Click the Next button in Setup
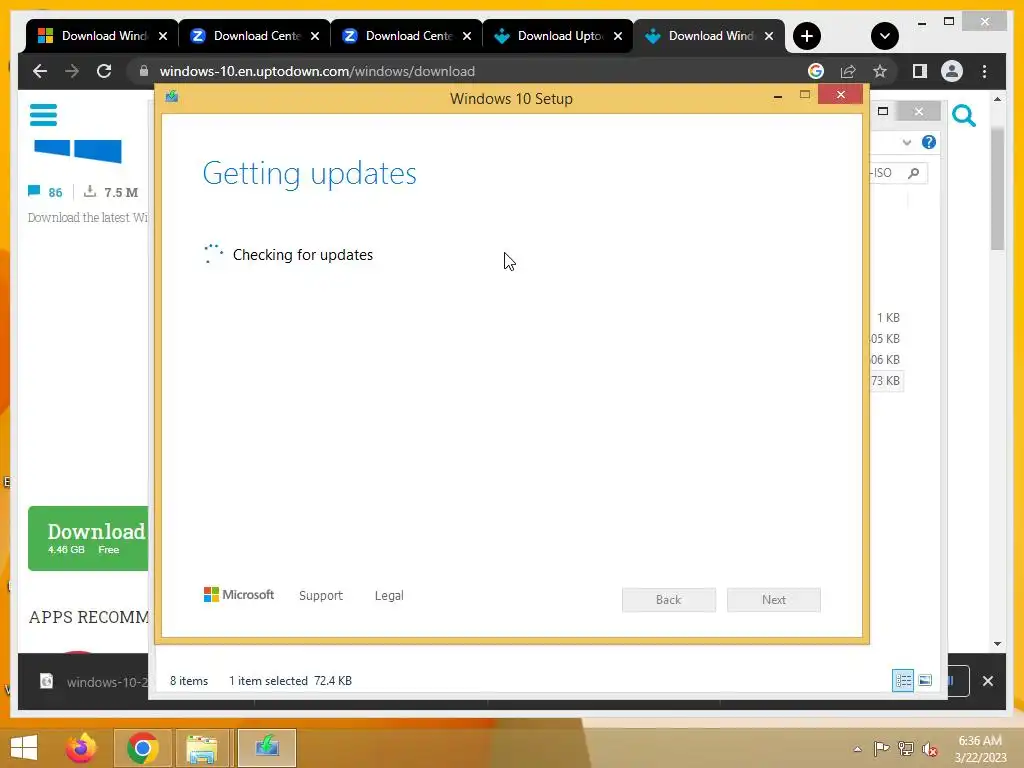 774,600
